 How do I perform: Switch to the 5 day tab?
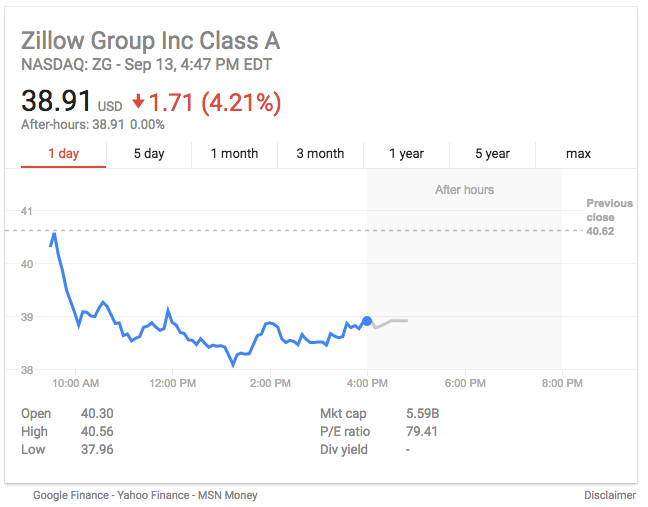click(x=149, y=154)
